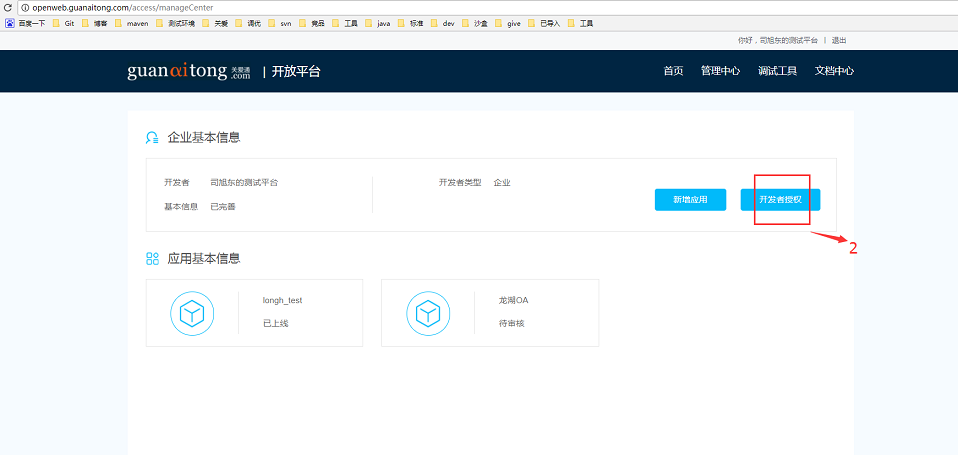
Task: Open the 博客 bookmark folder
Action: (x=95, y=24)
